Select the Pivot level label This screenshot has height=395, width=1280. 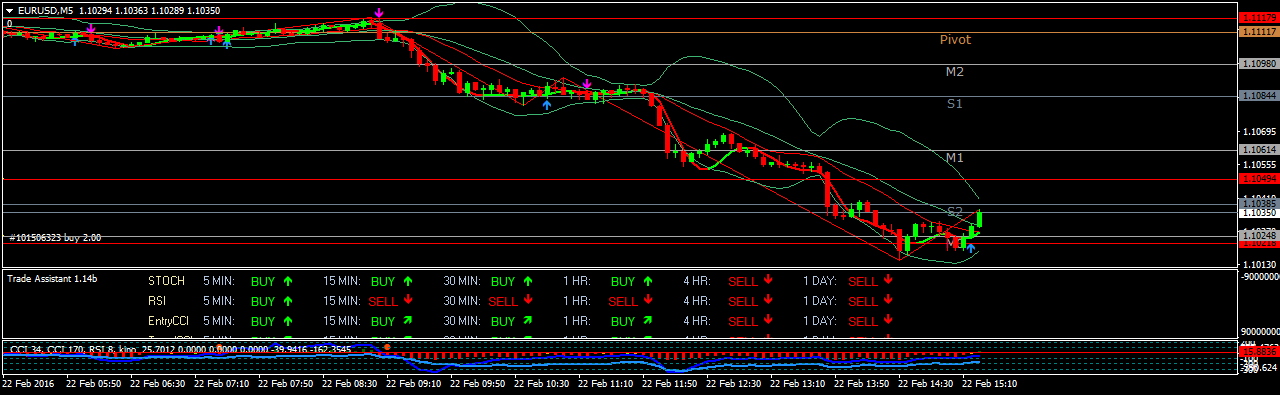955,40
